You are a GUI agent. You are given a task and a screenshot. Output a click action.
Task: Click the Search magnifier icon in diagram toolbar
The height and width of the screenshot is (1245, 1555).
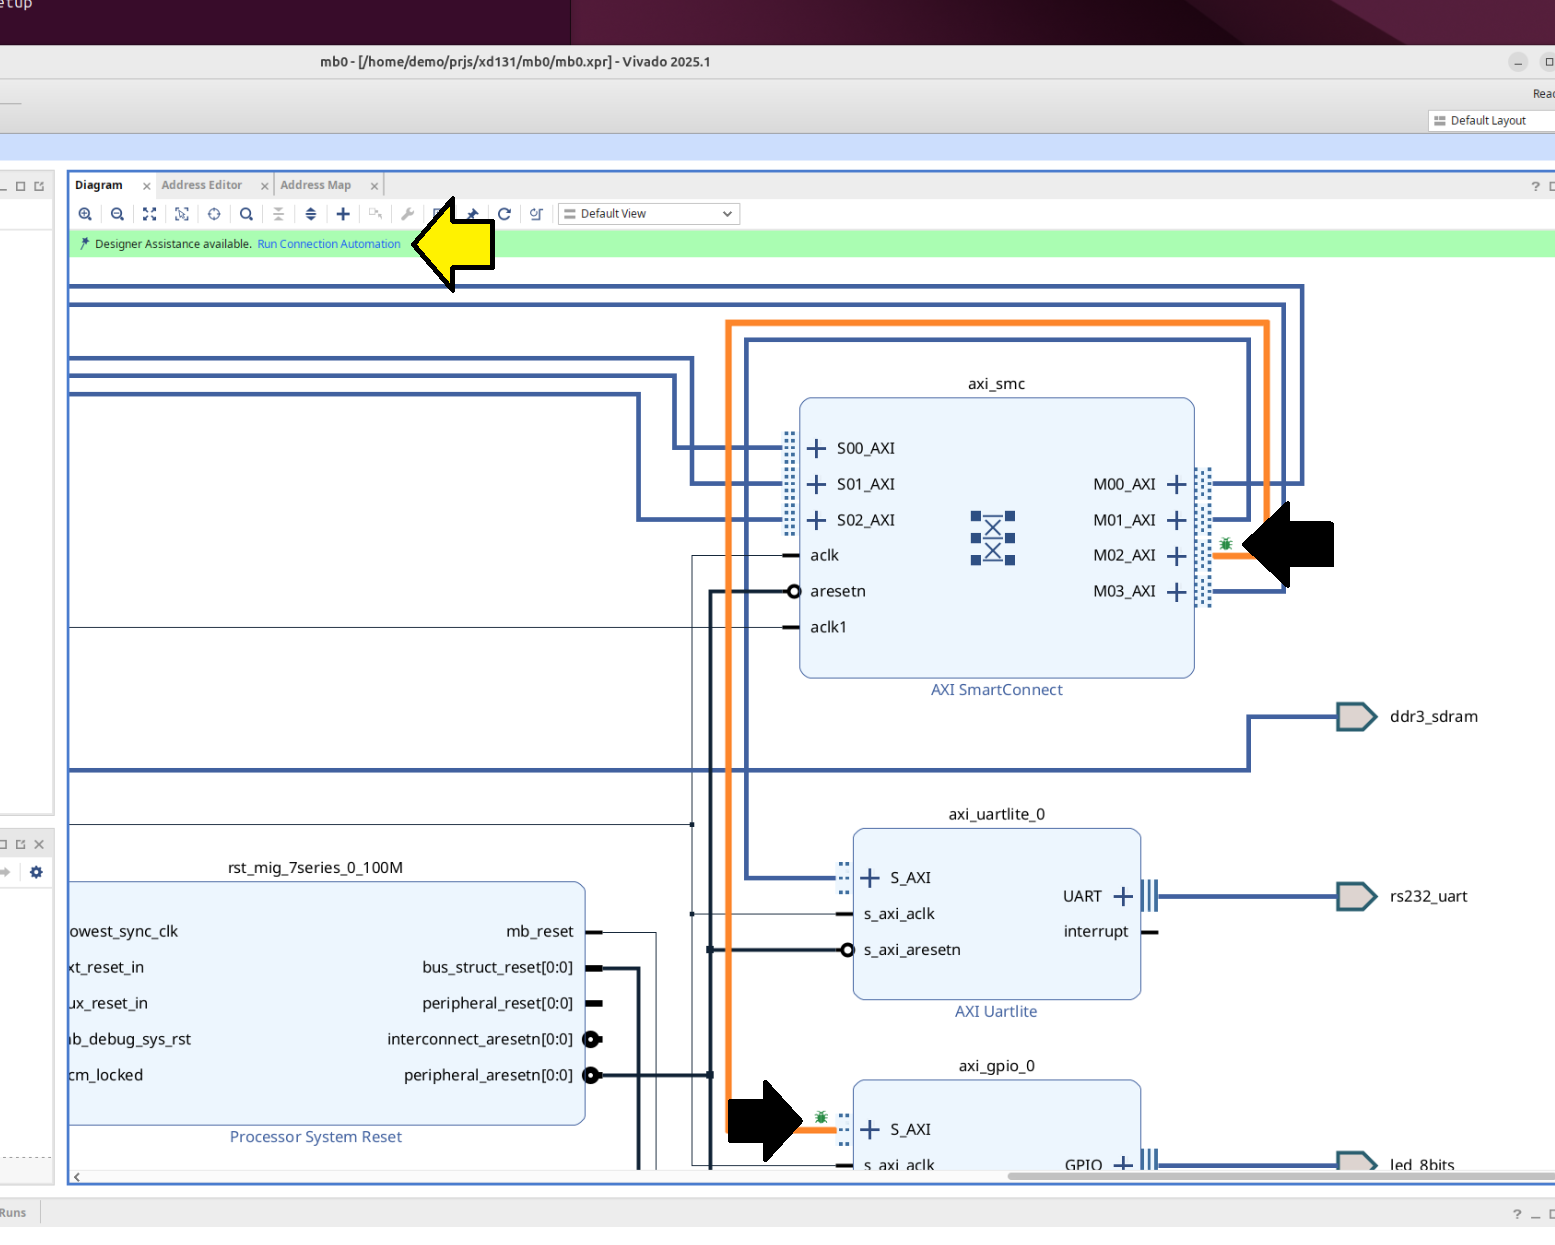(246, 214)
